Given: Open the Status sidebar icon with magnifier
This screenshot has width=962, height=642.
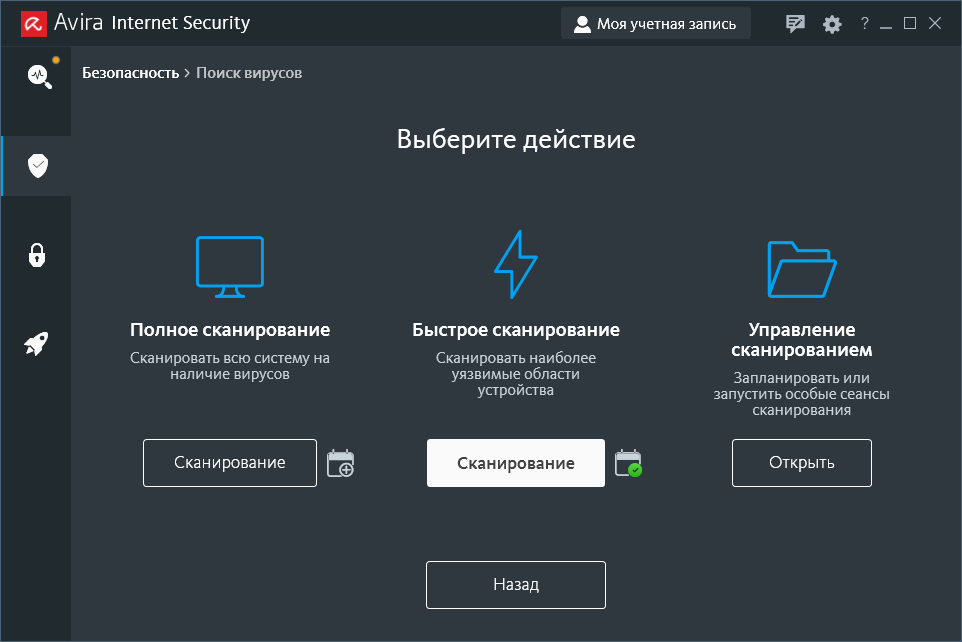Looking at the screenshot, I should pyautogui.click(x=38, y=75).
